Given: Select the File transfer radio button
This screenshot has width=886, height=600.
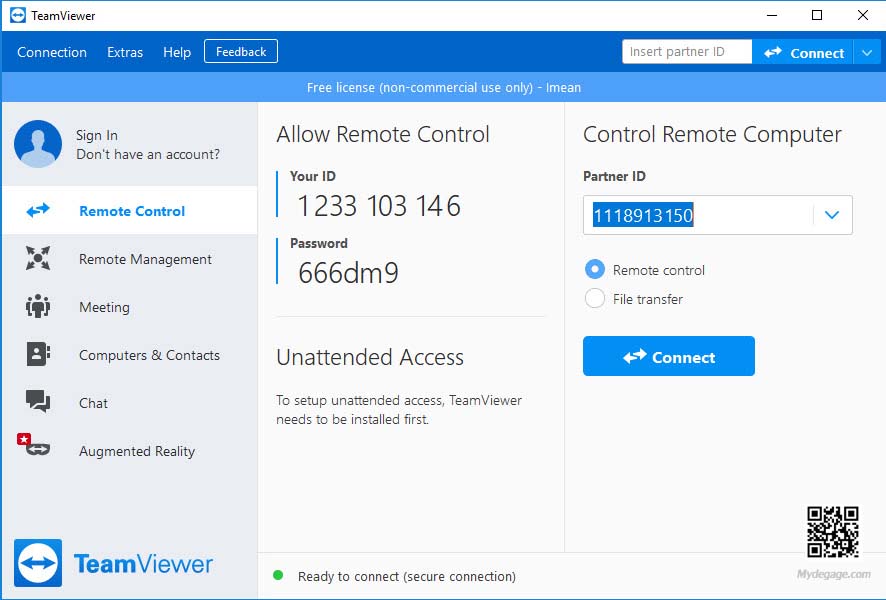Looking at the screenshot, I should [594, 298].
